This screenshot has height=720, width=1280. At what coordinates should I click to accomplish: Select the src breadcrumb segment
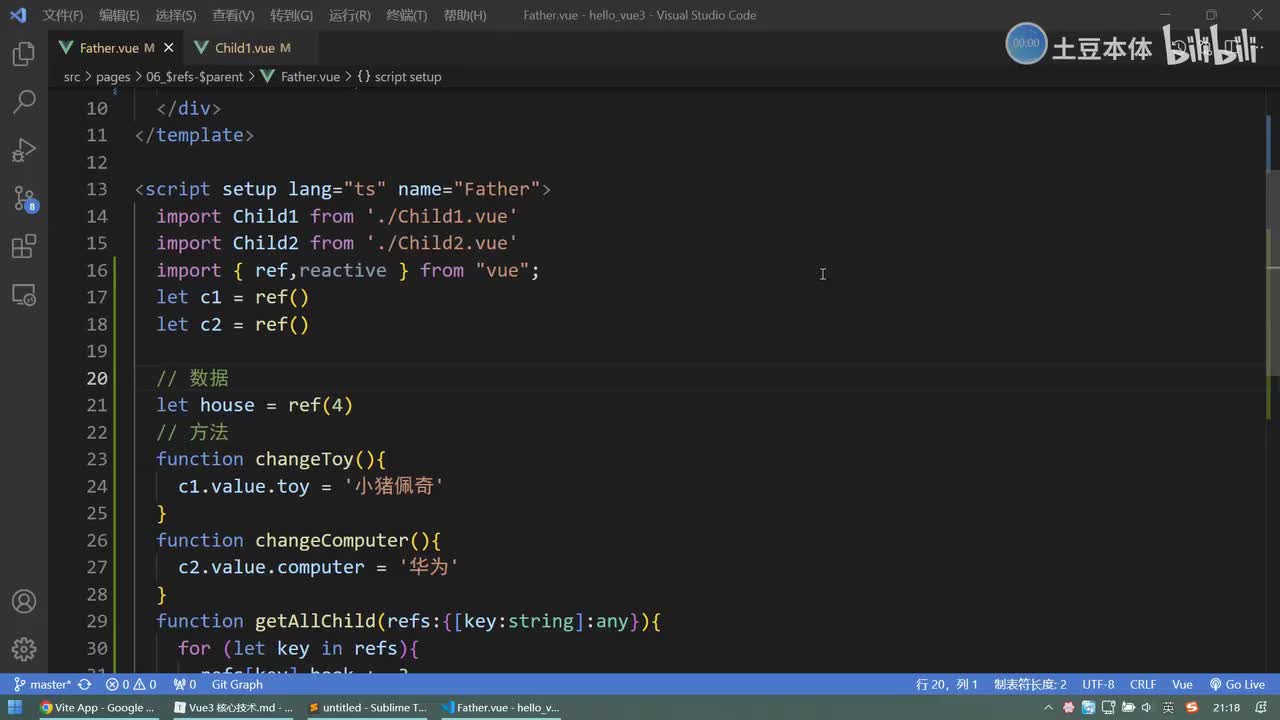pos(72,77)
